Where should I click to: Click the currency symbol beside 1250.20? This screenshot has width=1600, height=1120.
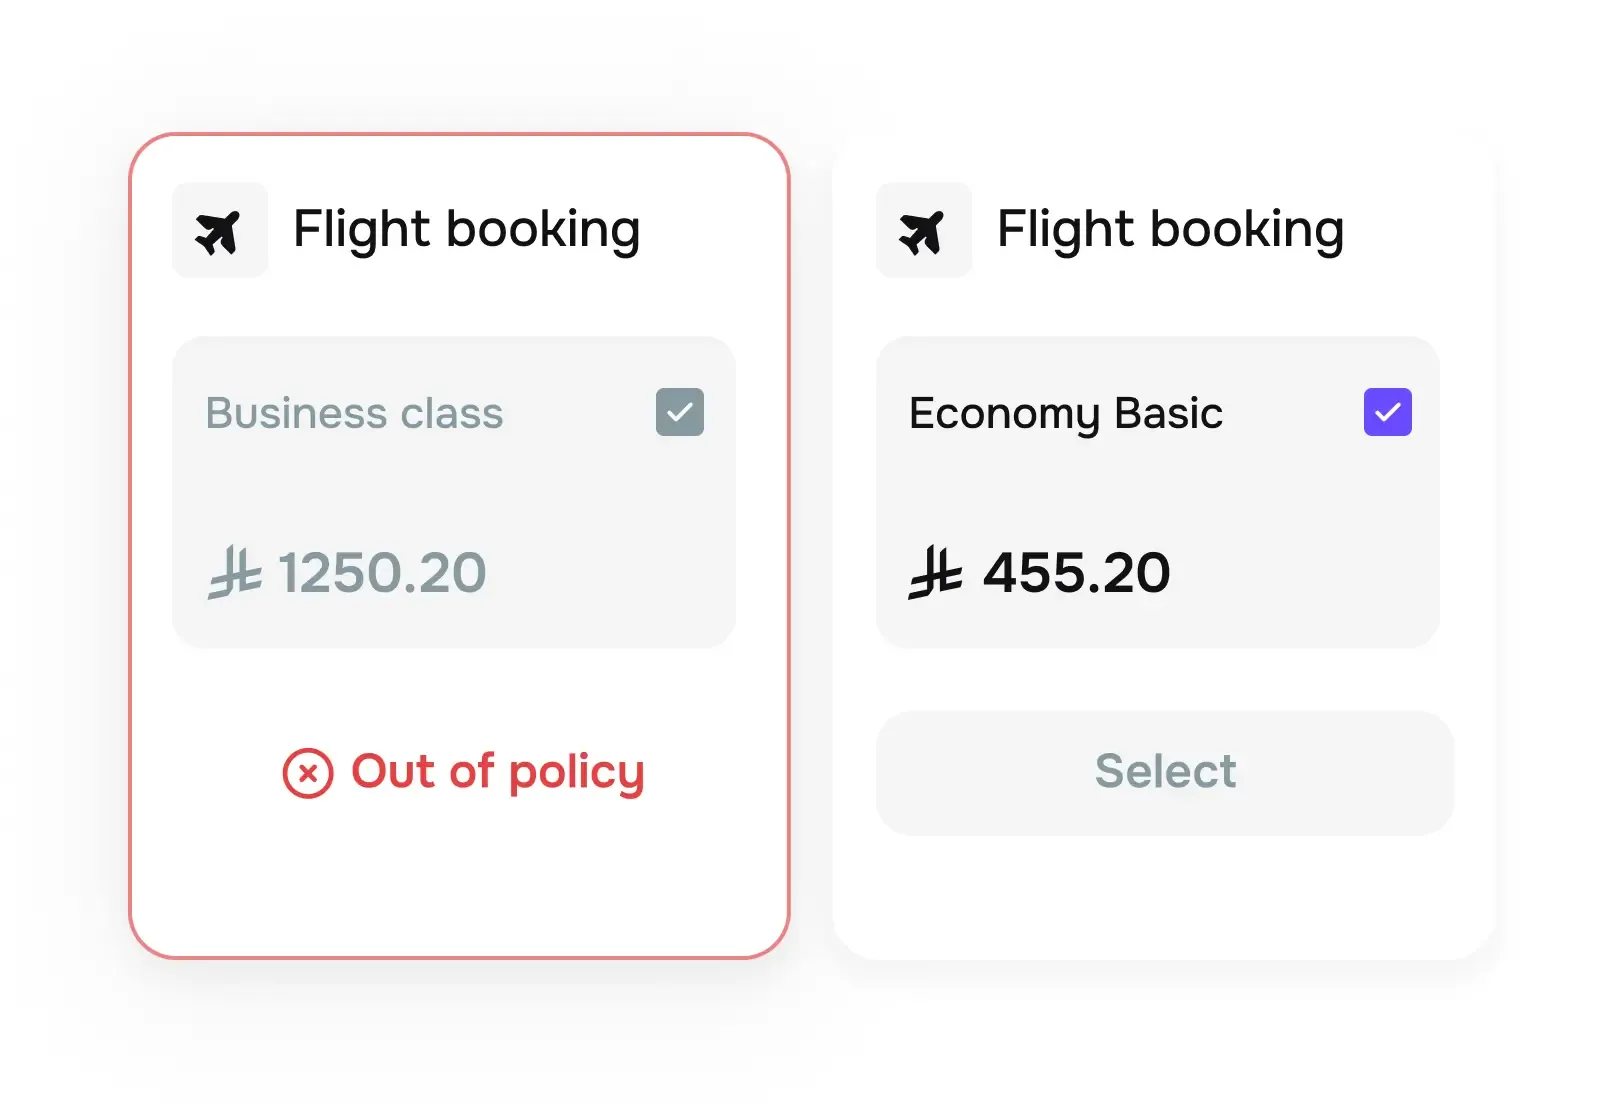233,572
